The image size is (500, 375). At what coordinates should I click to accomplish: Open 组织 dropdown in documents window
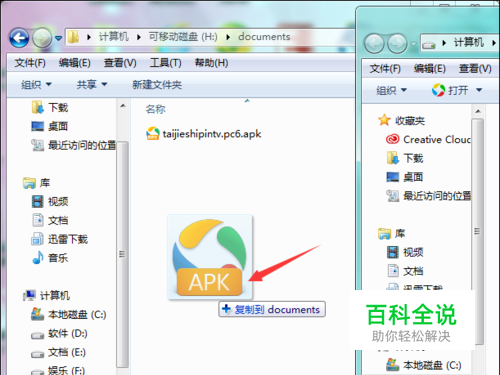[x=36, y=84]
